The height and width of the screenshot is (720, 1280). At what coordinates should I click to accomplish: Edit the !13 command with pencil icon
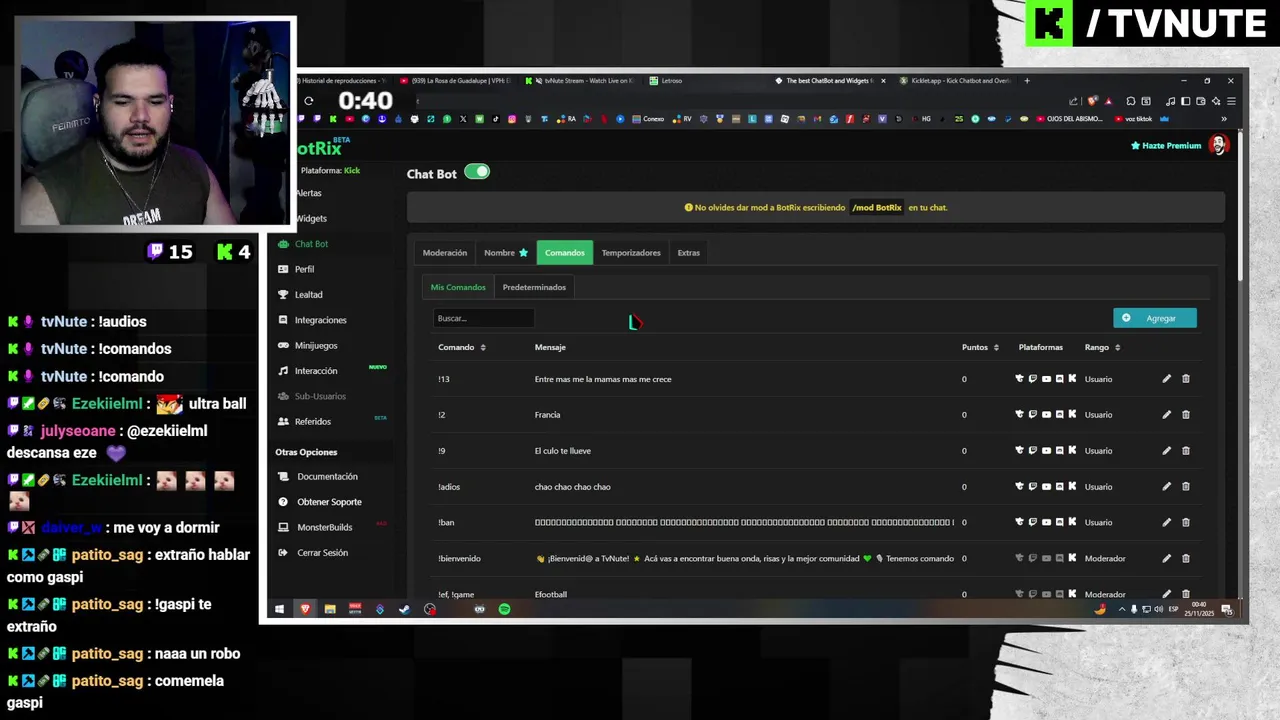[1166, 379]
